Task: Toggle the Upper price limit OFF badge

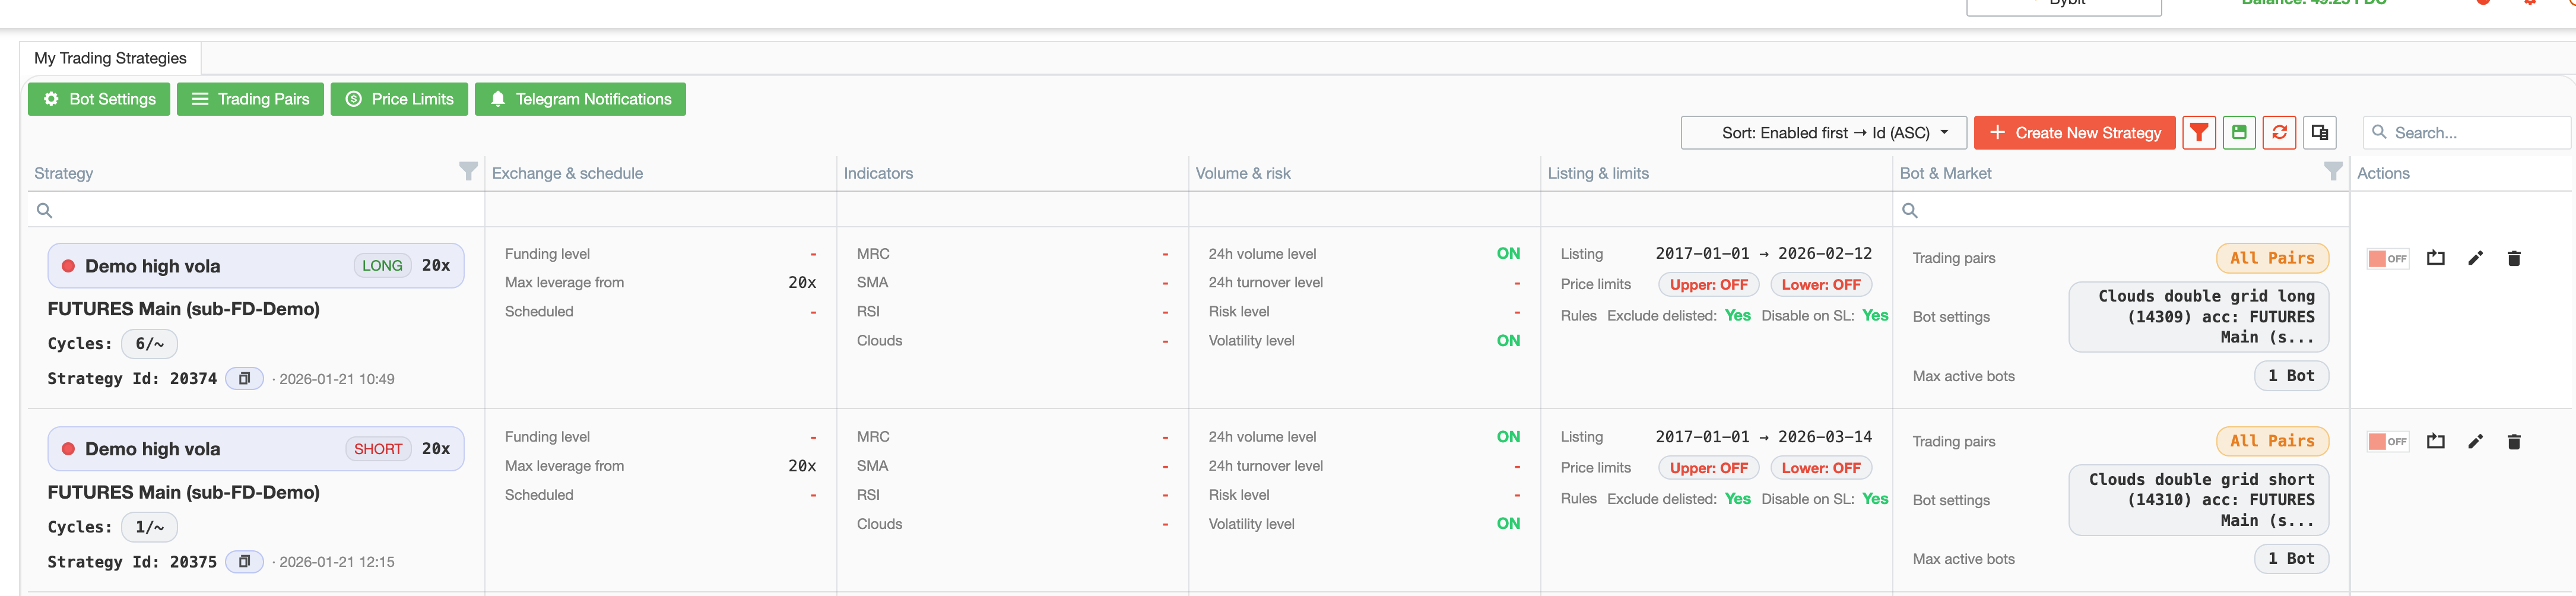Action: 1709,284
